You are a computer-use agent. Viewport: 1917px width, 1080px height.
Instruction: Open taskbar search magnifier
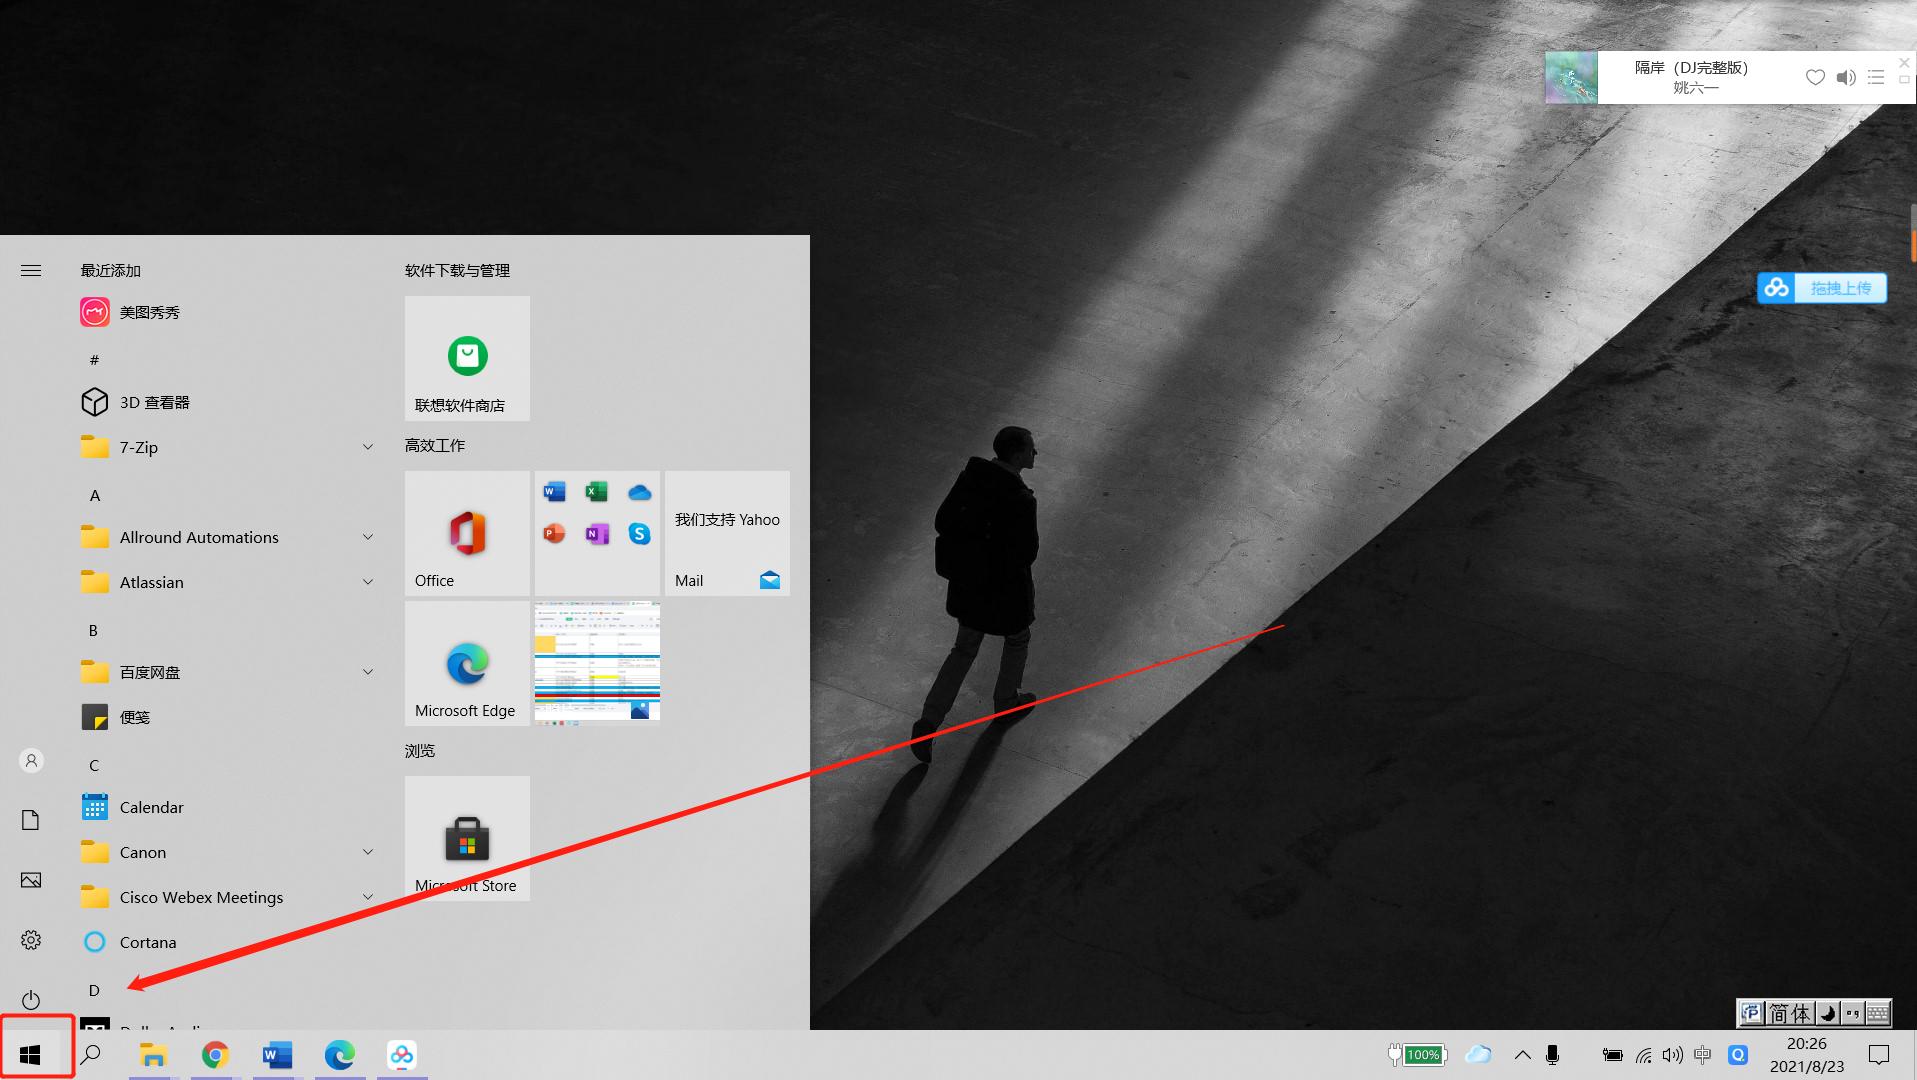91,1055
